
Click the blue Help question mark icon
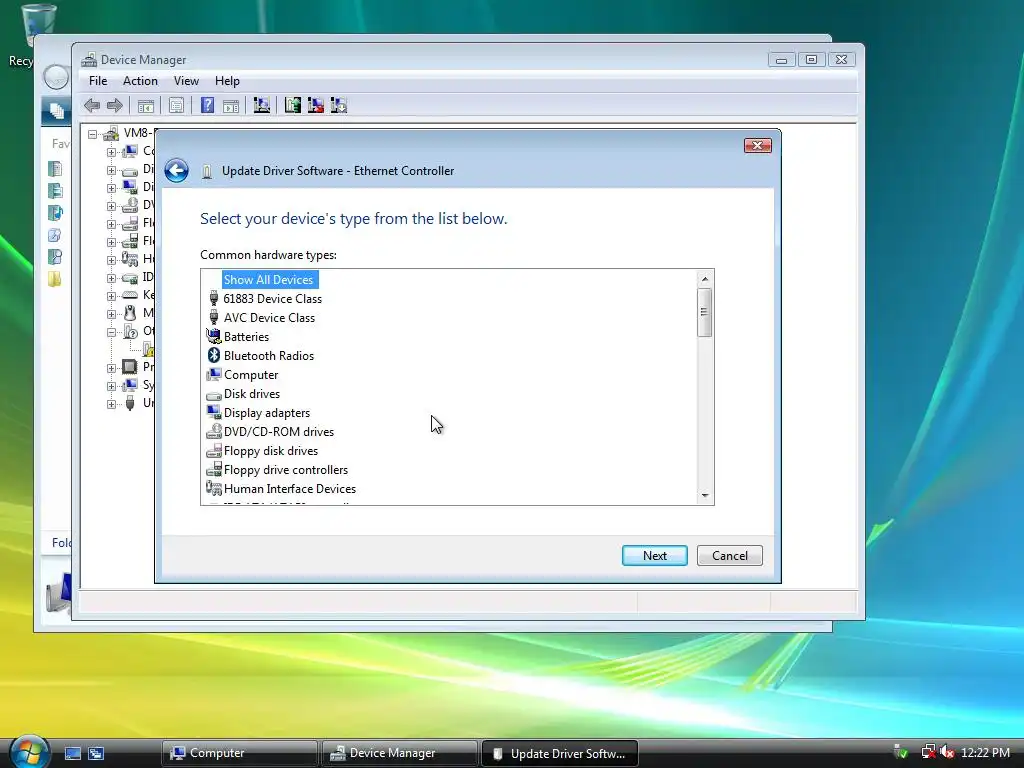click(x=207, y=105)
